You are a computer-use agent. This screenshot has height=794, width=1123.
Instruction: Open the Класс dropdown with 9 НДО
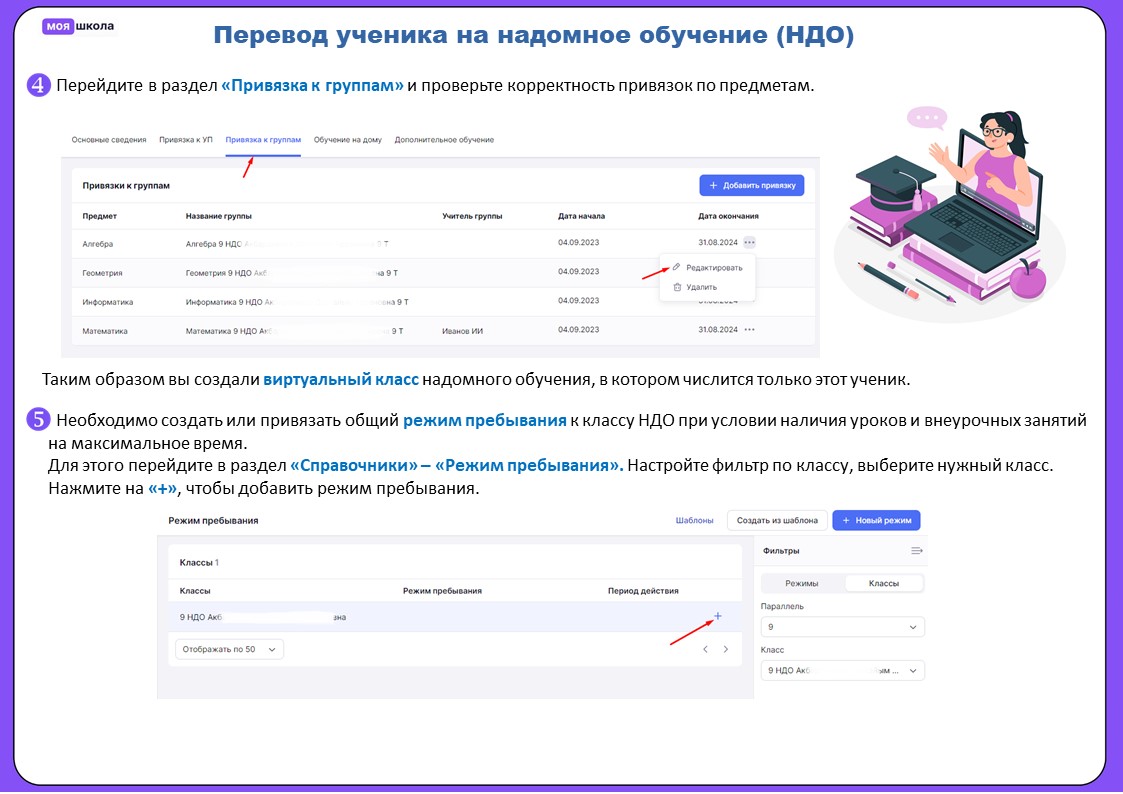click(x=842, y=671)
